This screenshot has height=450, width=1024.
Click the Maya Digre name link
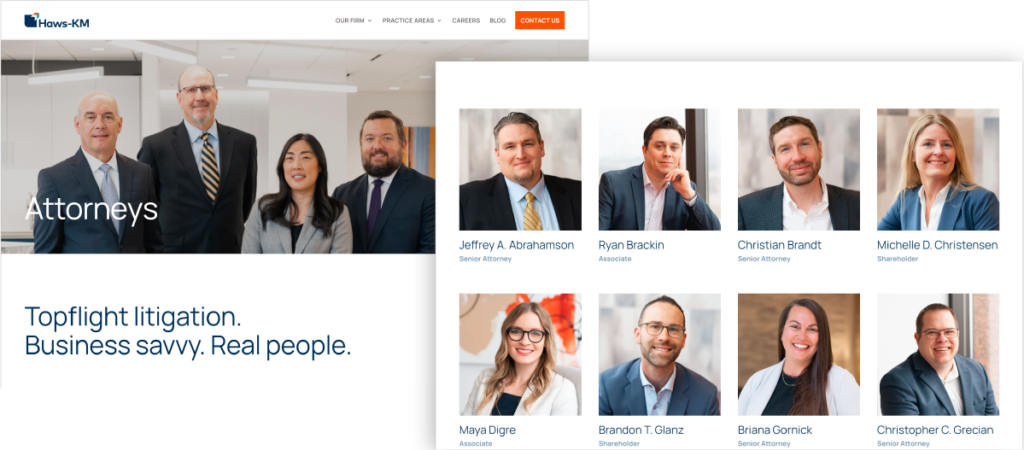[487, 430]
